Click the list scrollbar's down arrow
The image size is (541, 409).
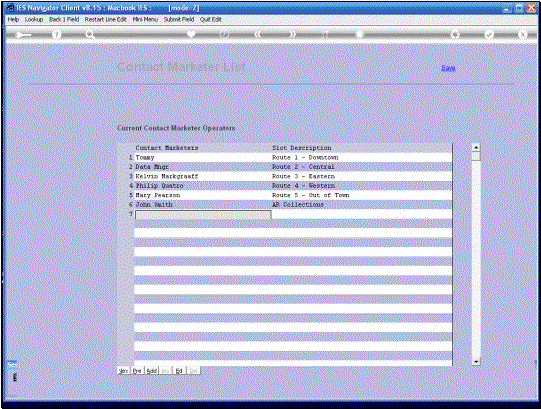click(476, 361)
